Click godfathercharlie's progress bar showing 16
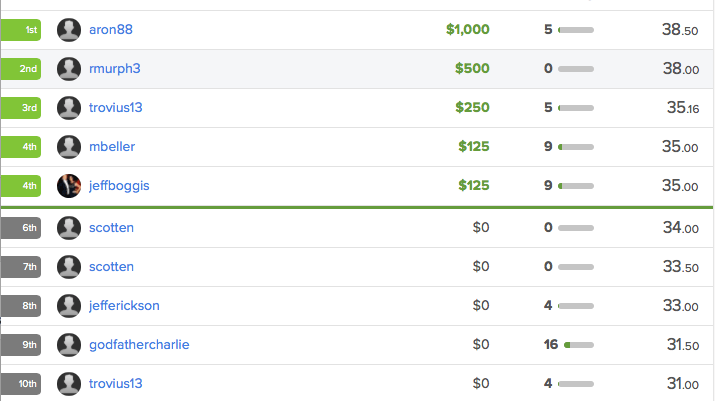This screenshot has height=401, width=715. (579, 345)
